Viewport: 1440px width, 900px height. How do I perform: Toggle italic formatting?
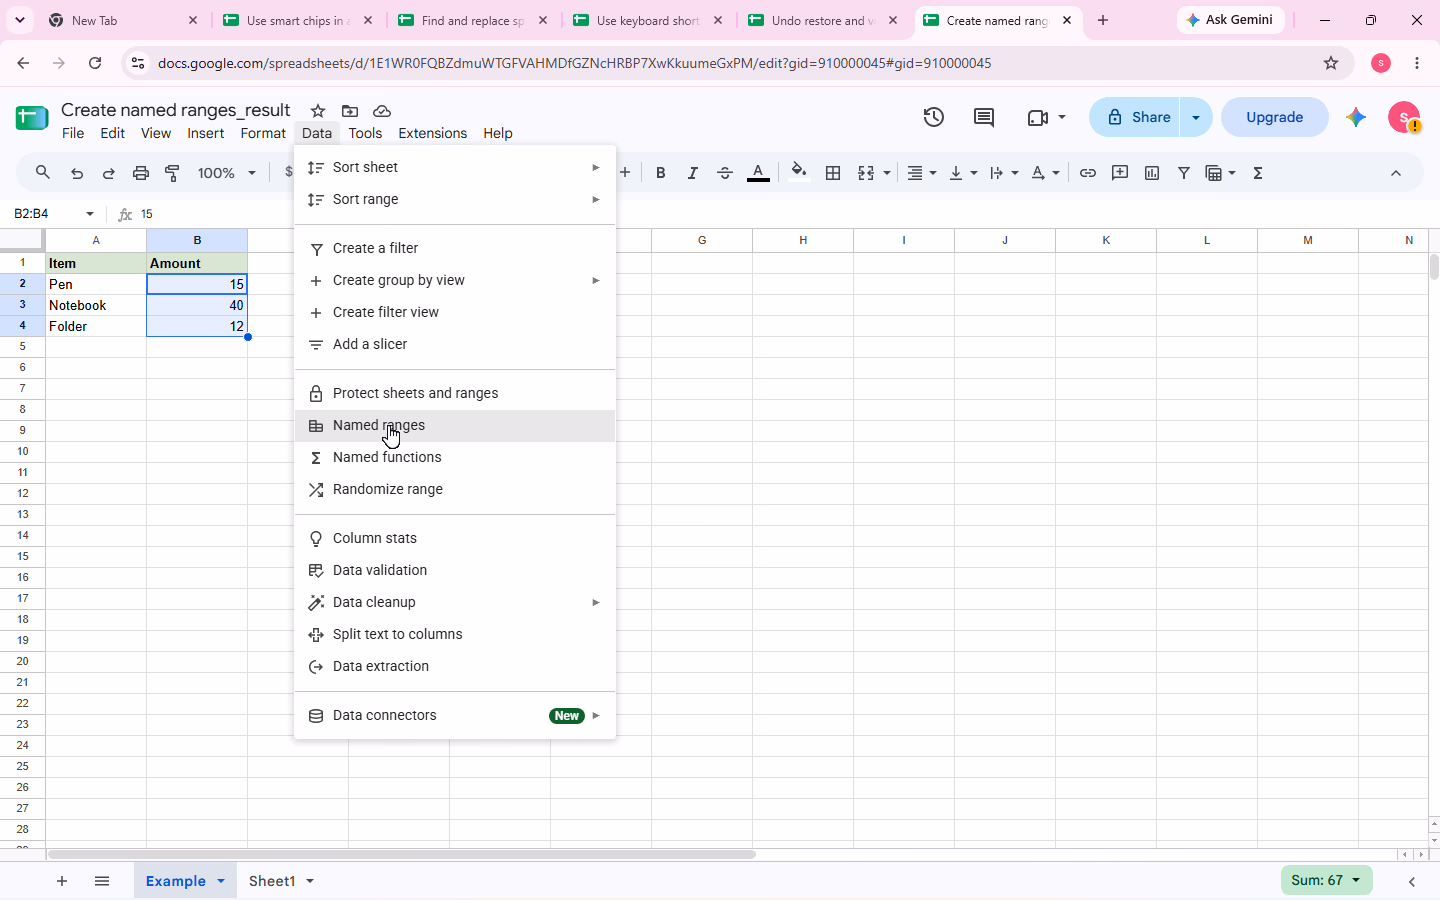(x=693, y=173)
